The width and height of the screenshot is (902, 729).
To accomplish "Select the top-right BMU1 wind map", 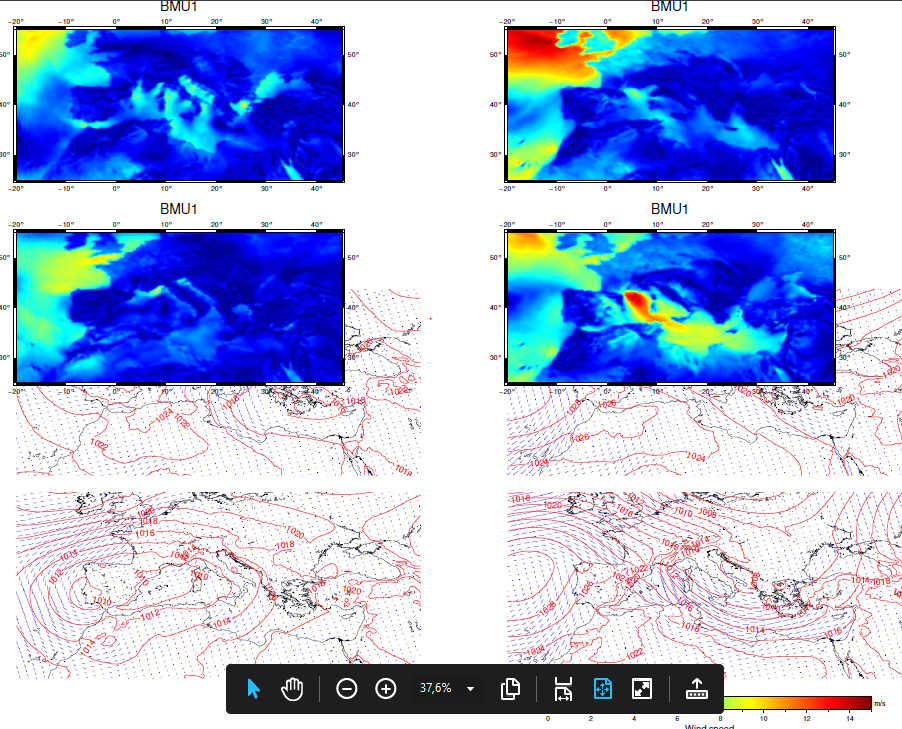I will point(670,105).
